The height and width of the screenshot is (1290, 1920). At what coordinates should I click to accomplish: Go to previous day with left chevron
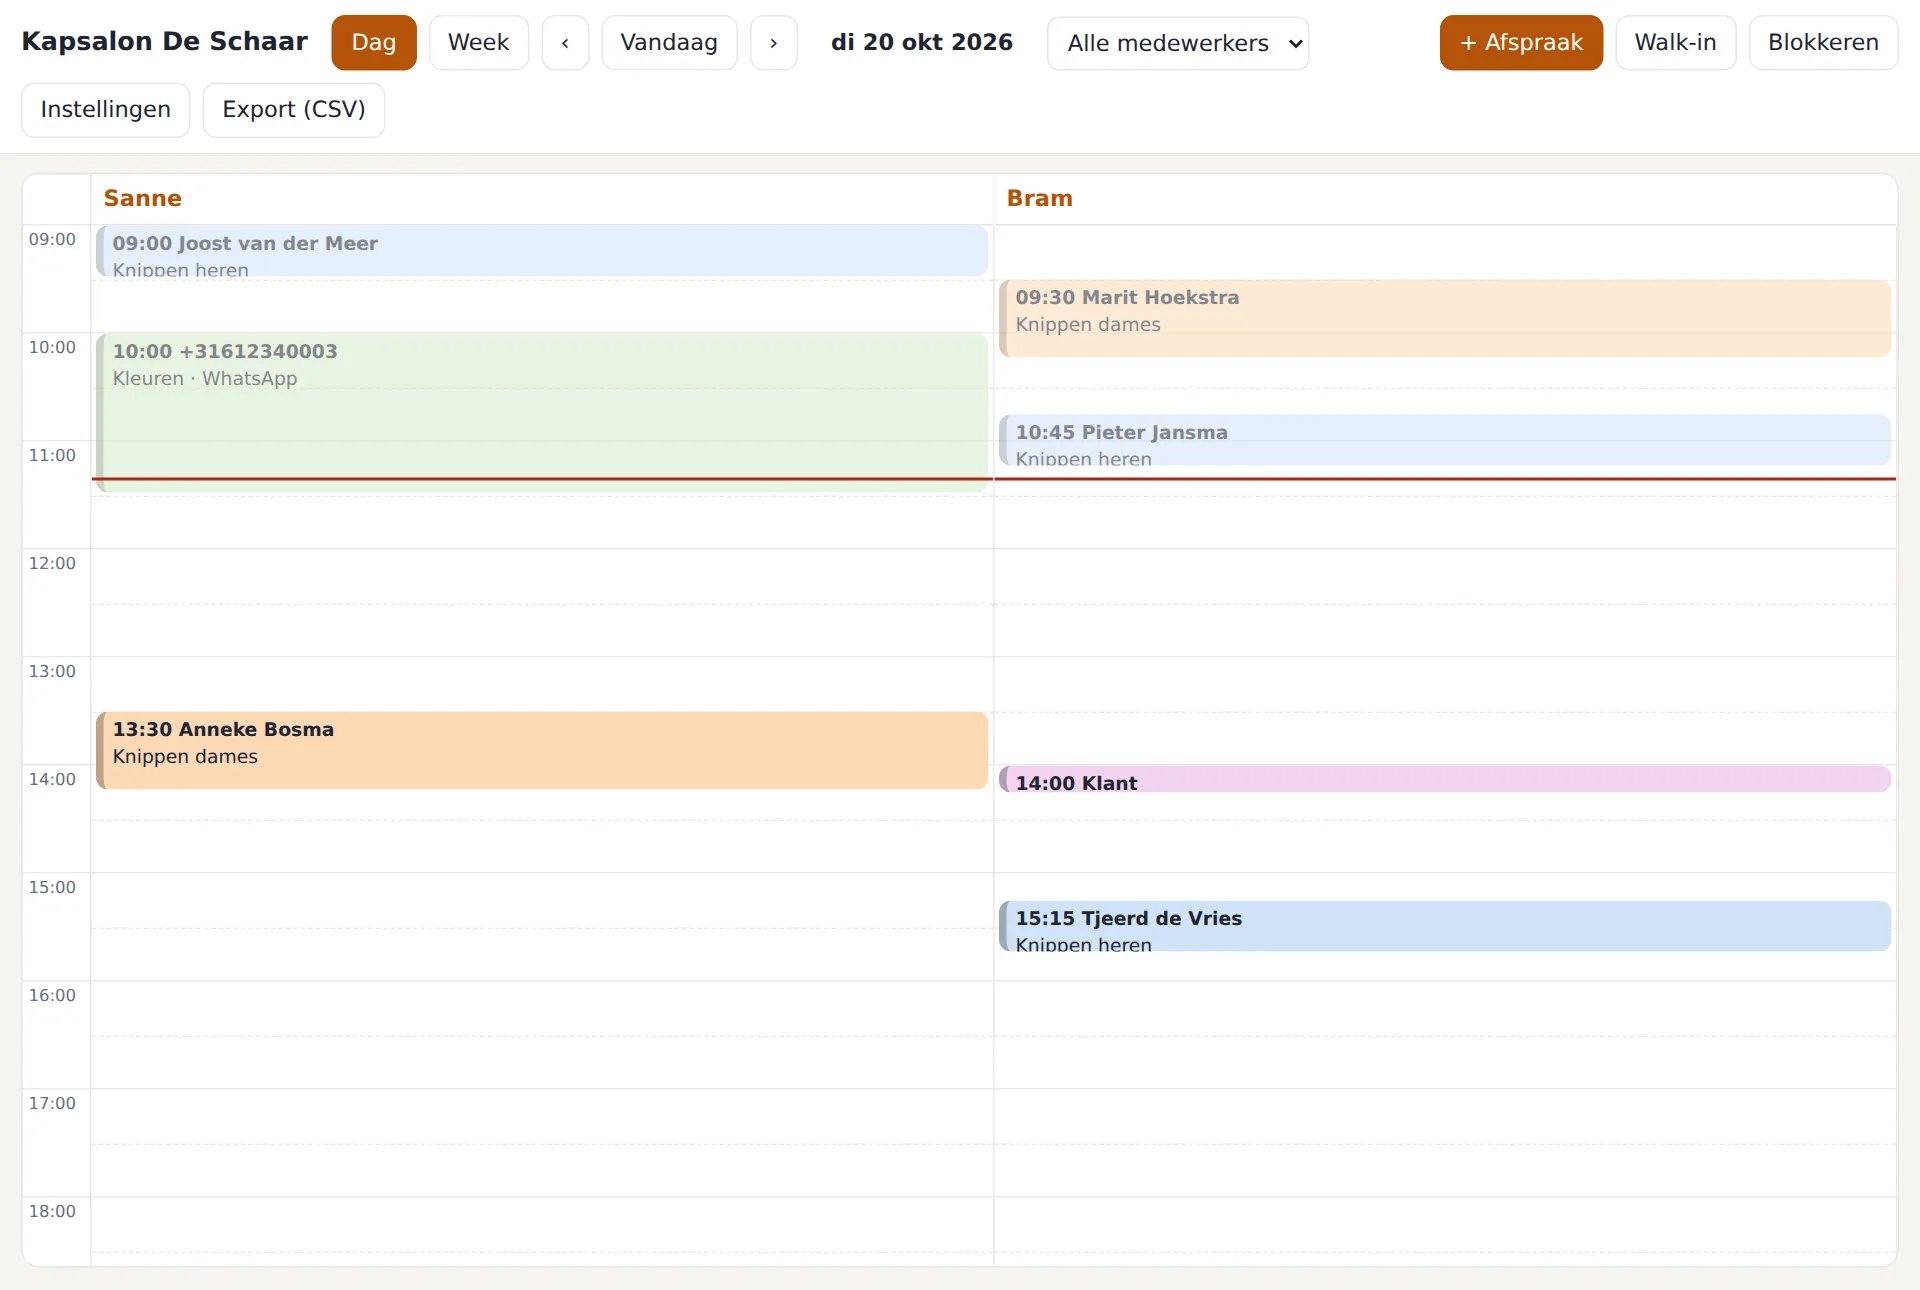[565, 43]
